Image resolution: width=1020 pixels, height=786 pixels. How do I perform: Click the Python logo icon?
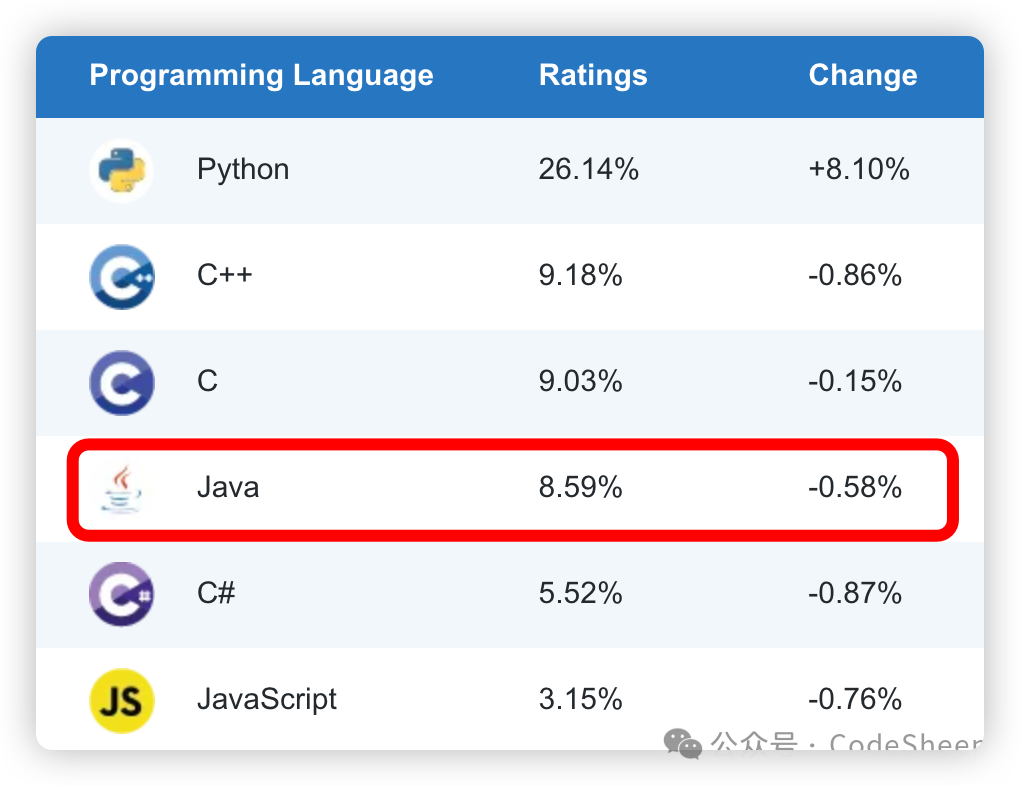pos(121,170)
